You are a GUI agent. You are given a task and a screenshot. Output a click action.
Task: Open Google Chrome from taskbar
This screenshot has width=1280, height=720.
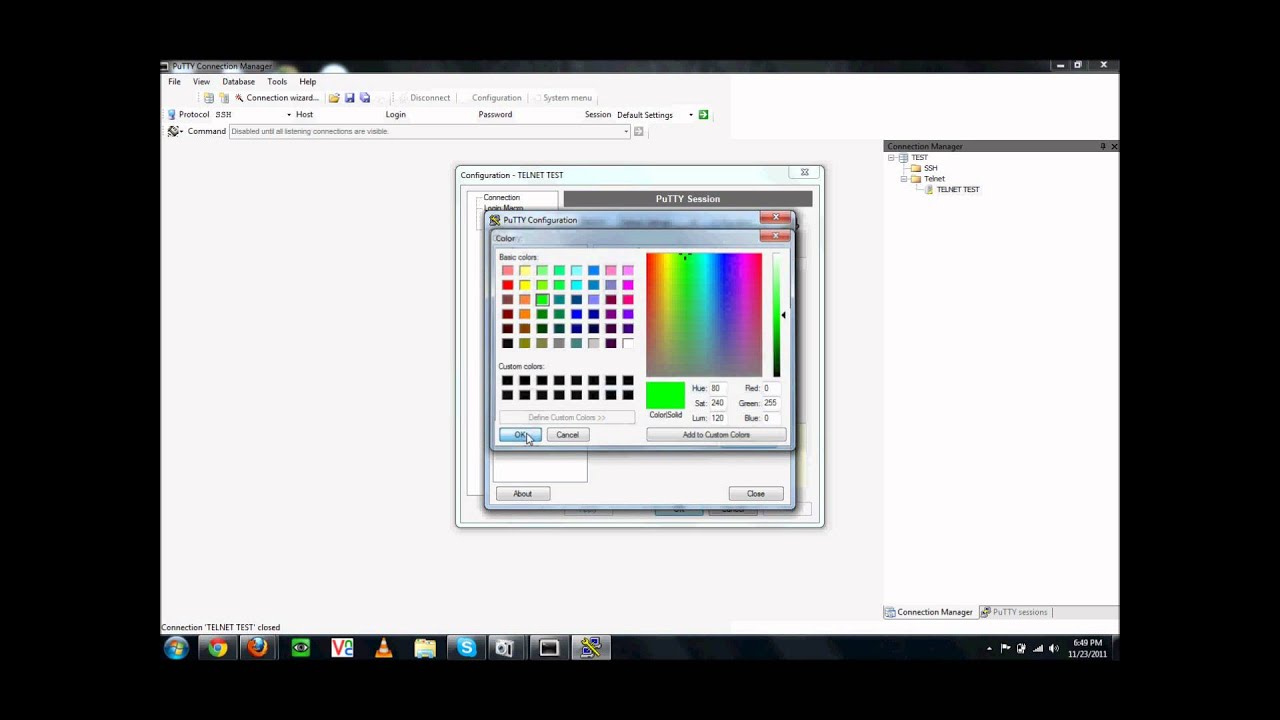[x=217, y=648]
